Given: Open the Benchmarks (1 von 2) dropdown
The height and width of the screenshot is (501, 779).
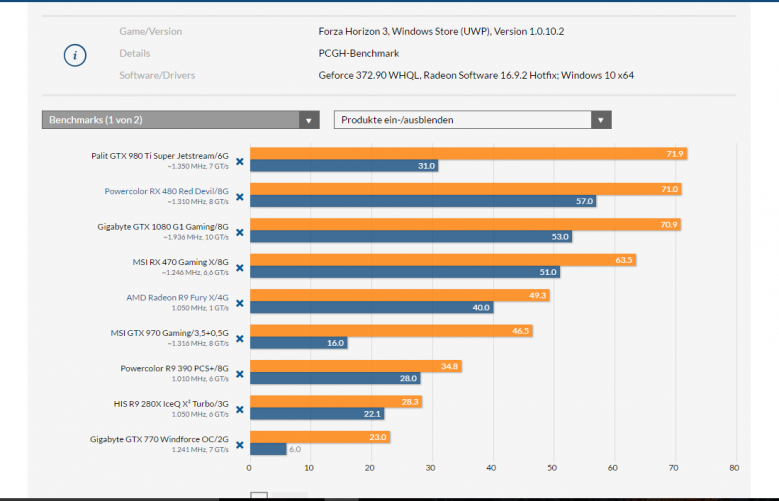Looking at the screenshot, I should 170,120.
